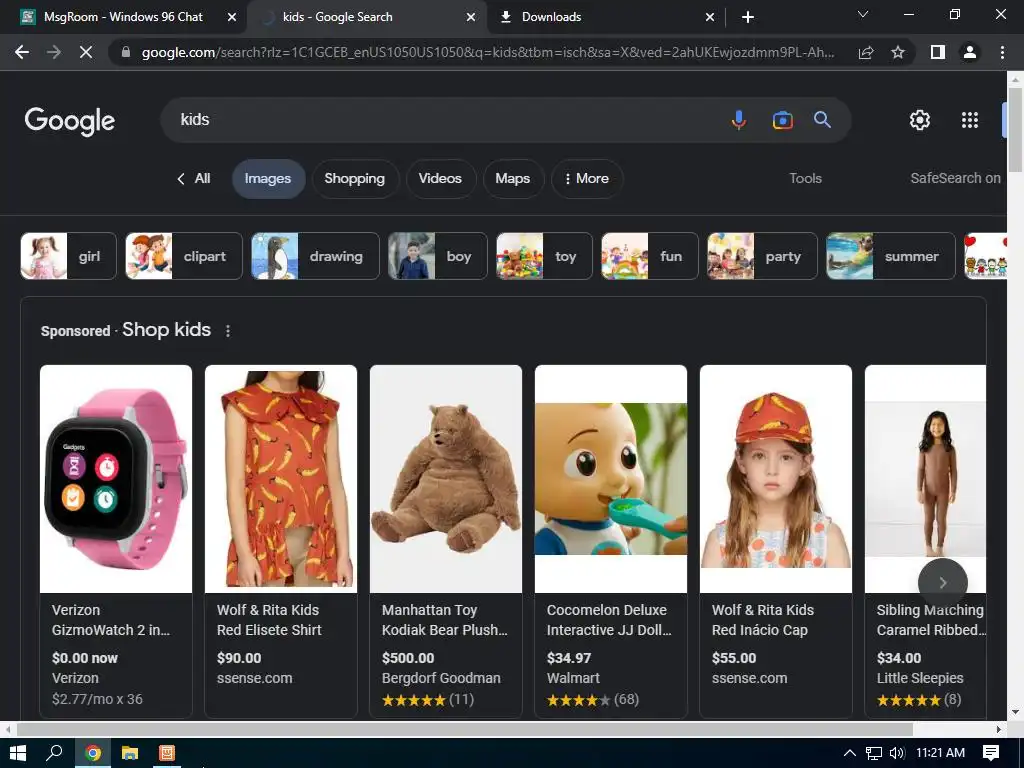Open image search Tools

(805, 178)
